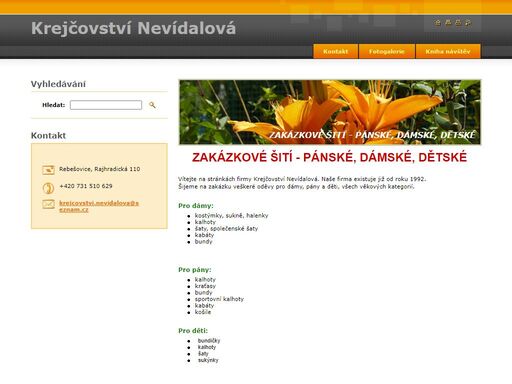Click the Pro děti heading

(x=193, y=331)
